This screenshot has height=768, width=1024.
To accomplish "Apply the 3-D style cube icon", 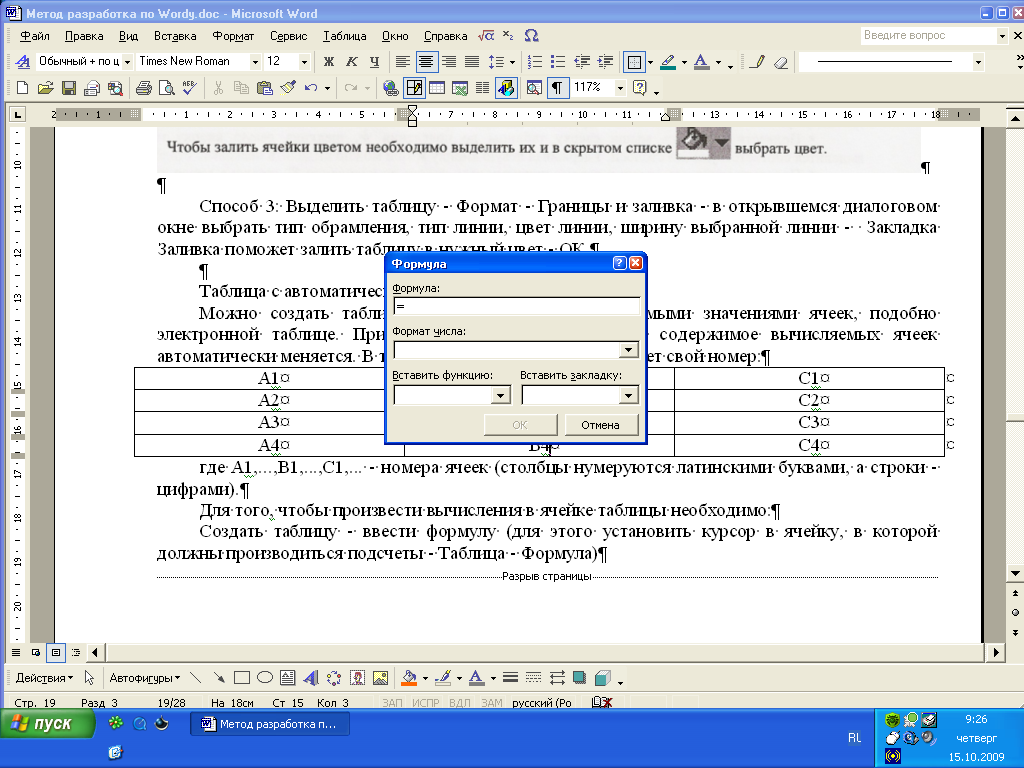I will coord(603,678).
